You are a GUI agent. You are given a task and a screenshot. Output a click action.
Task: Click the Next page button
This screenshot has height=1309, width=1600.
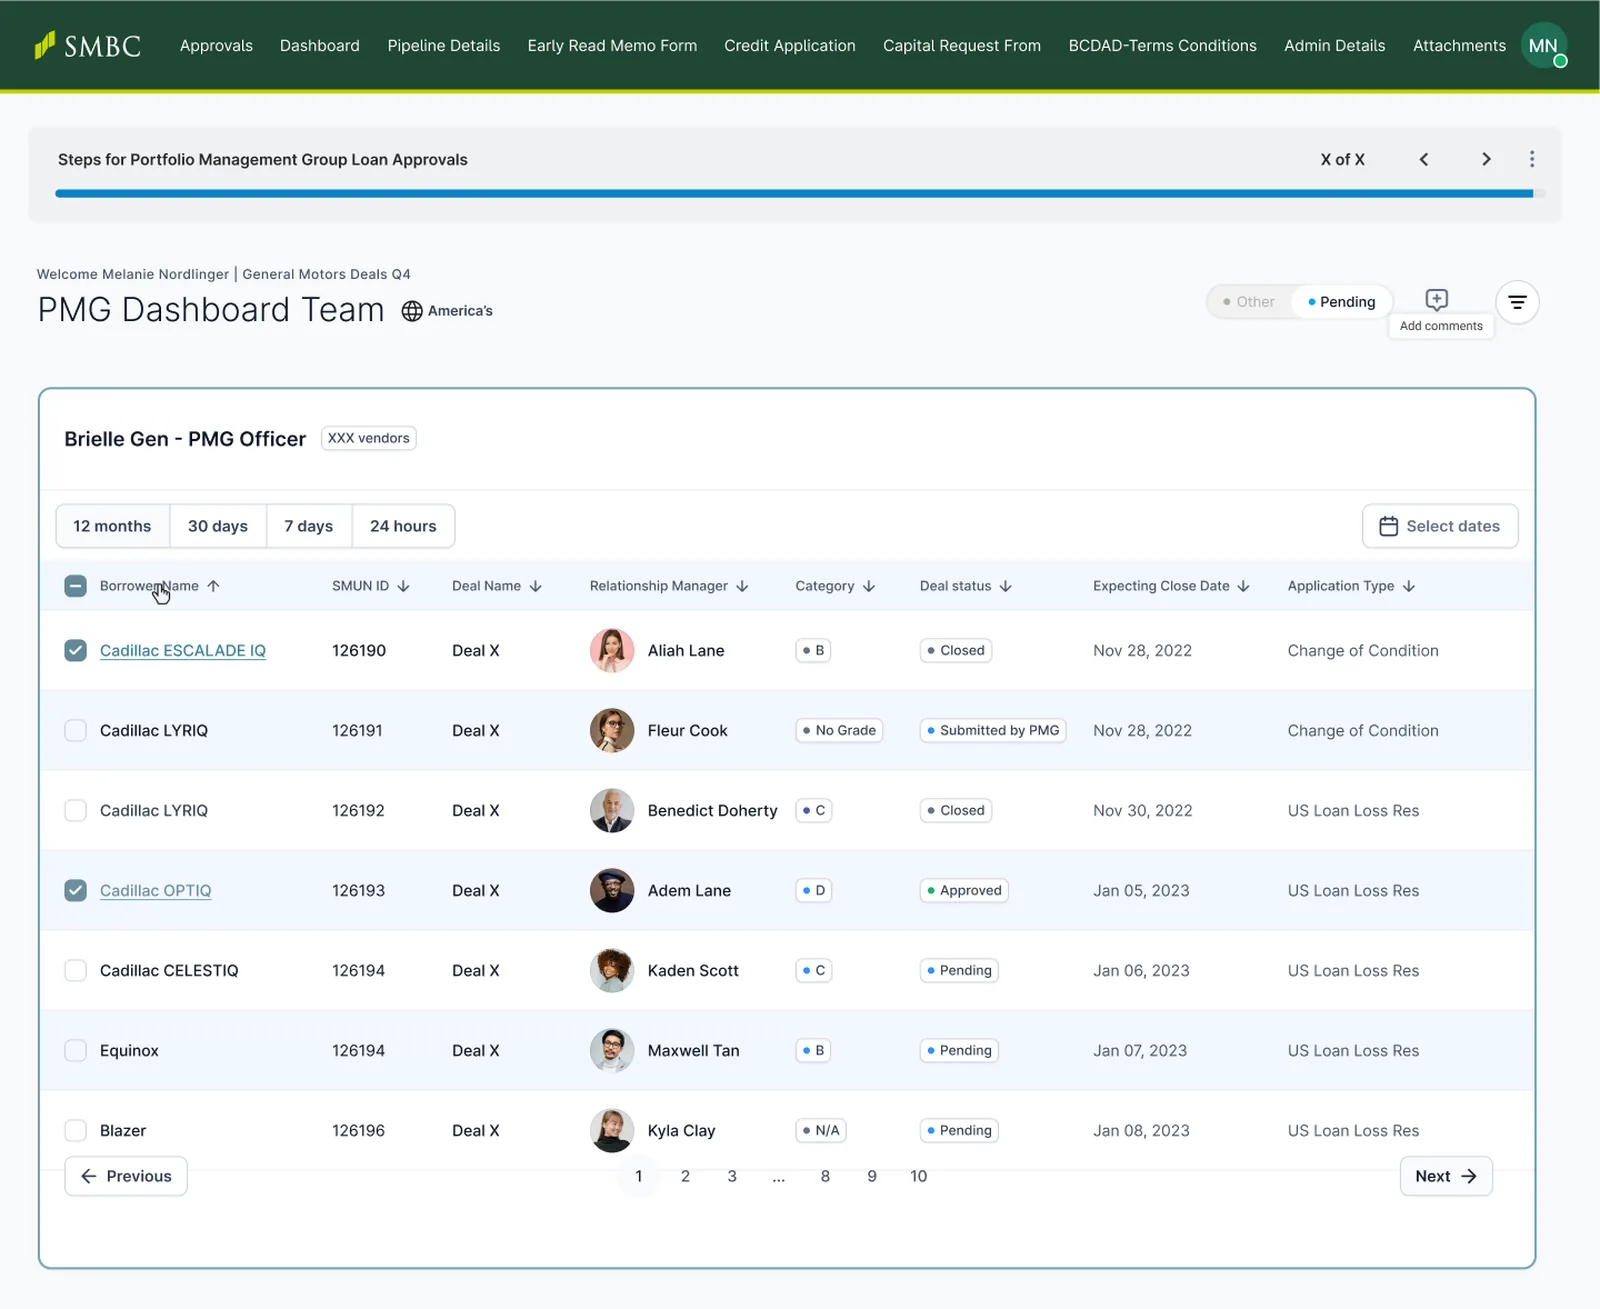click(x=1446, y=1176)
